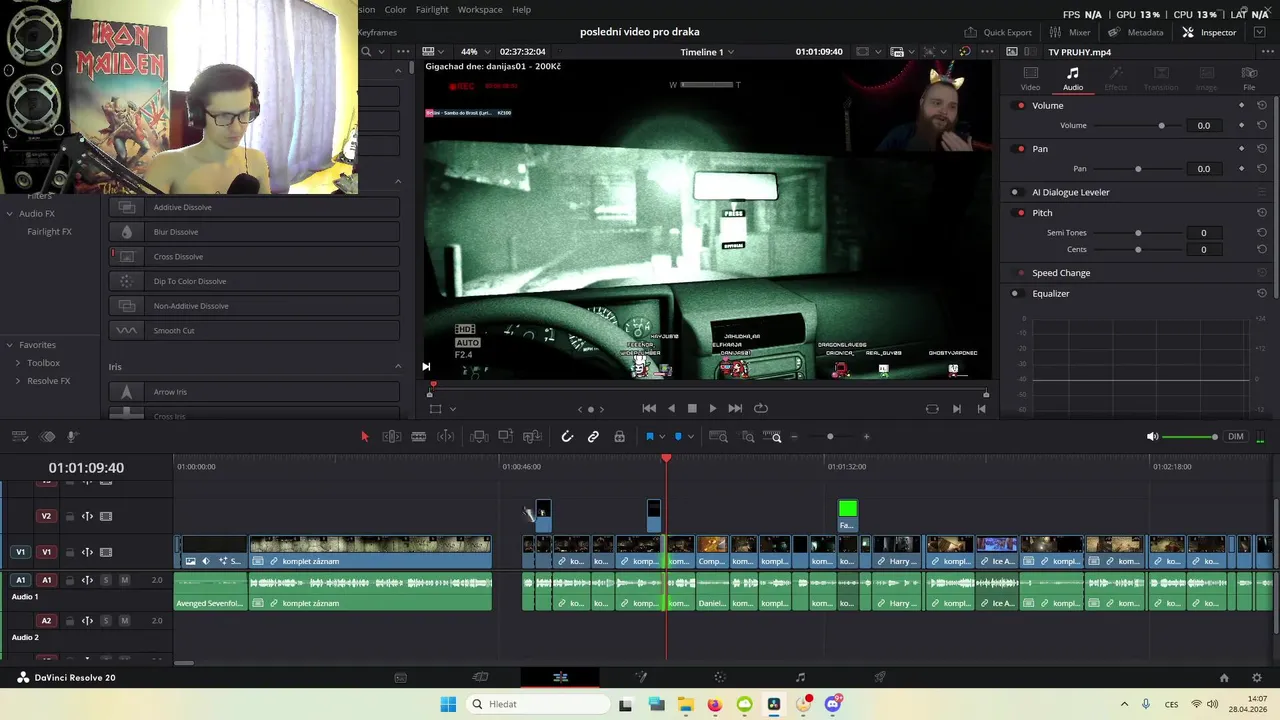The image size is (1280, 720).
Task: Open the Fairlight page music note icon
Action: coord(800,677)
